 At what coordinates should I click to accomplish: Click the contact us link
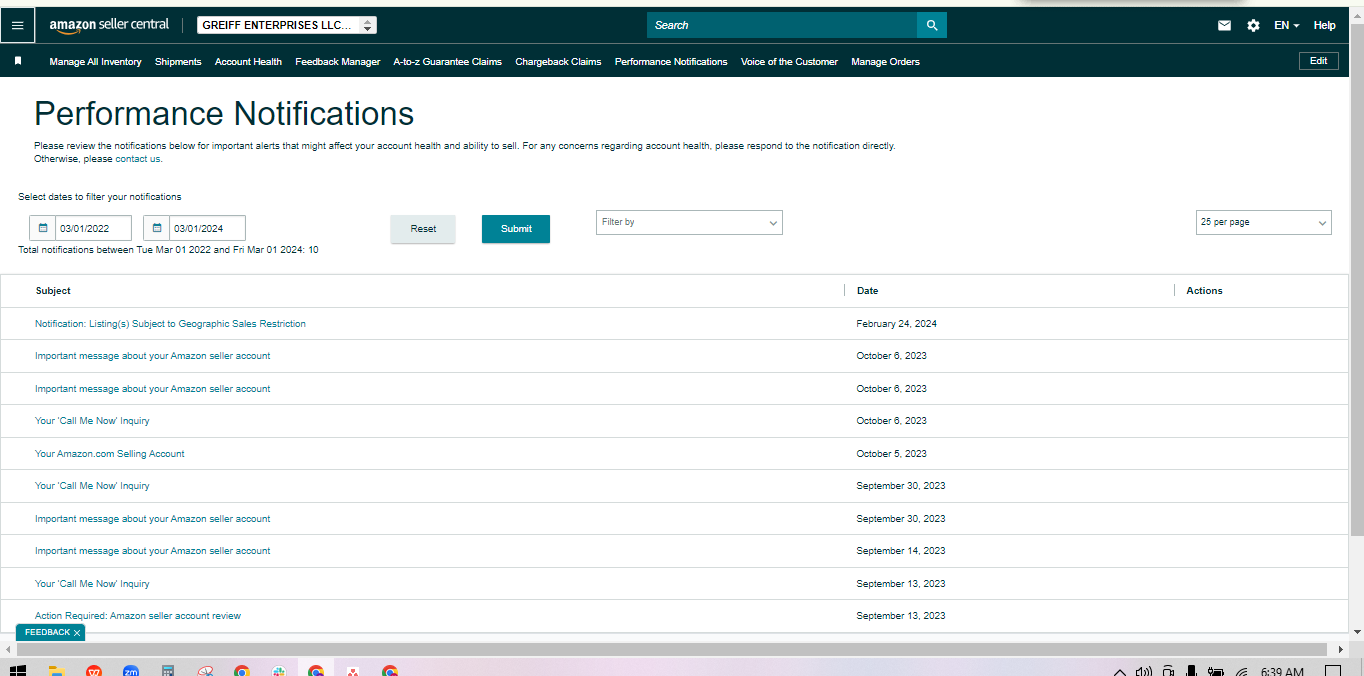(x=137, y=159)
